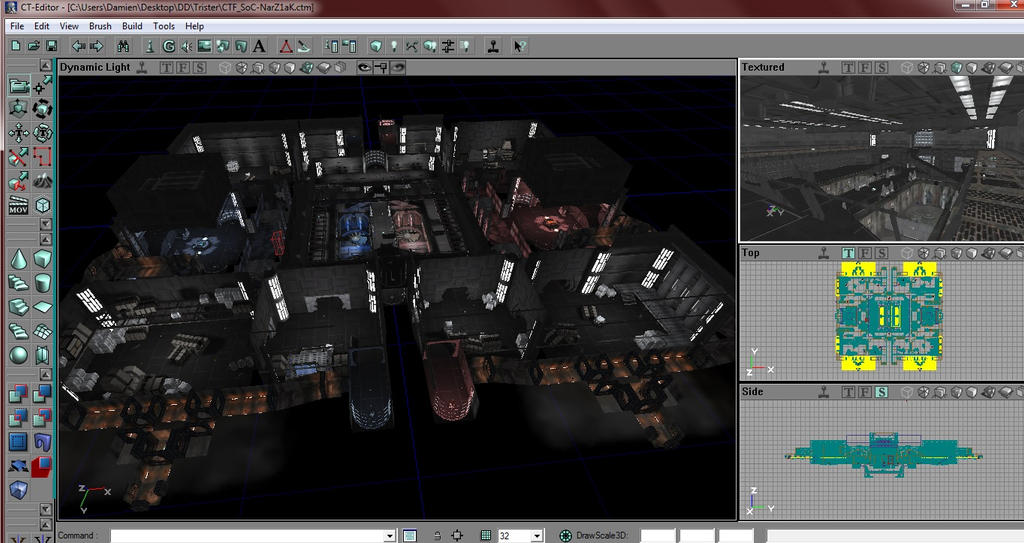Screen dimensions: 1024x543
Task: Open the letter A toolbar icon
Action: click(259, 46)
